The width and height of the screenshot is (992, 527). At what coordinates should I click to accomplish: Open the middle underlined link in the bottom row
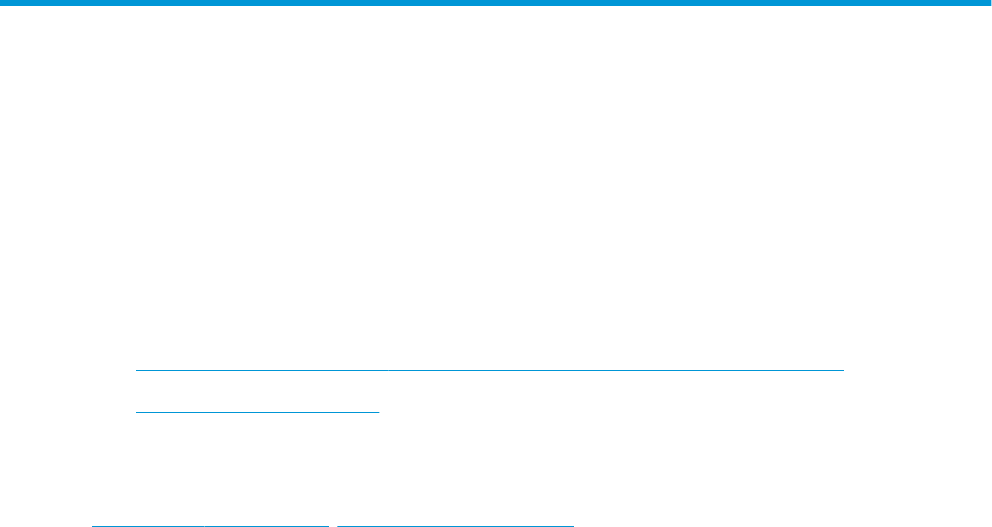point(267,525)
